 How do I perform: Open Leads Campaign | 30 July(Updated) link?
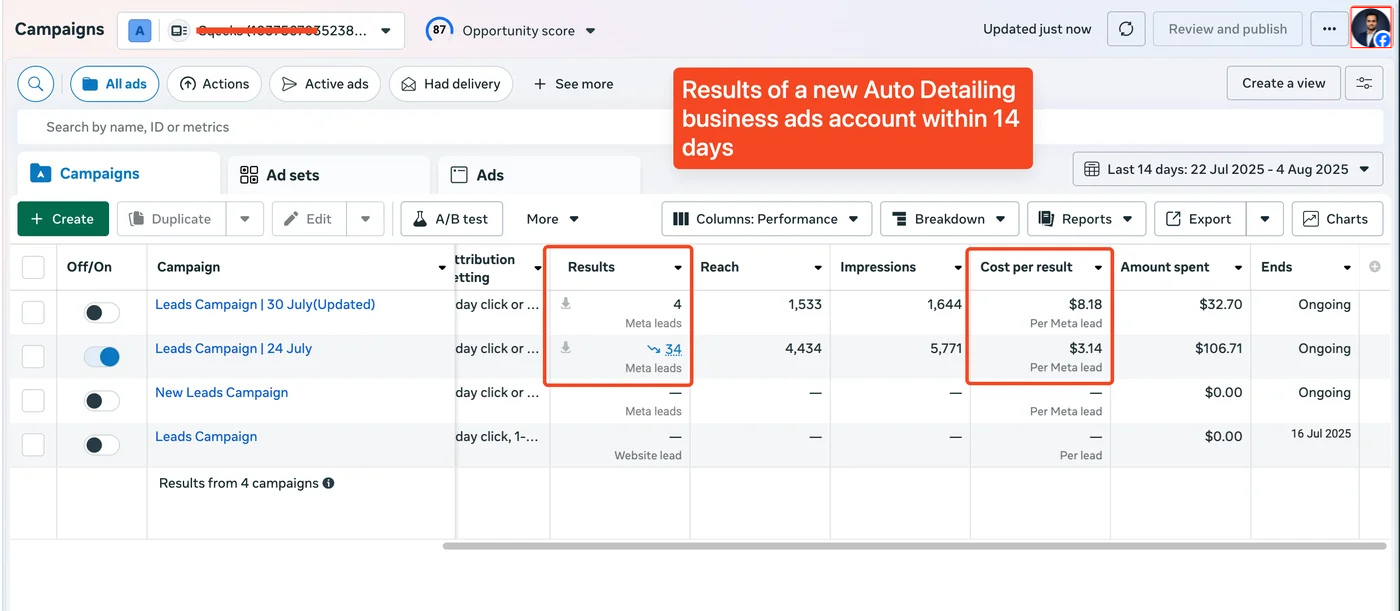[x=265, y=304]
